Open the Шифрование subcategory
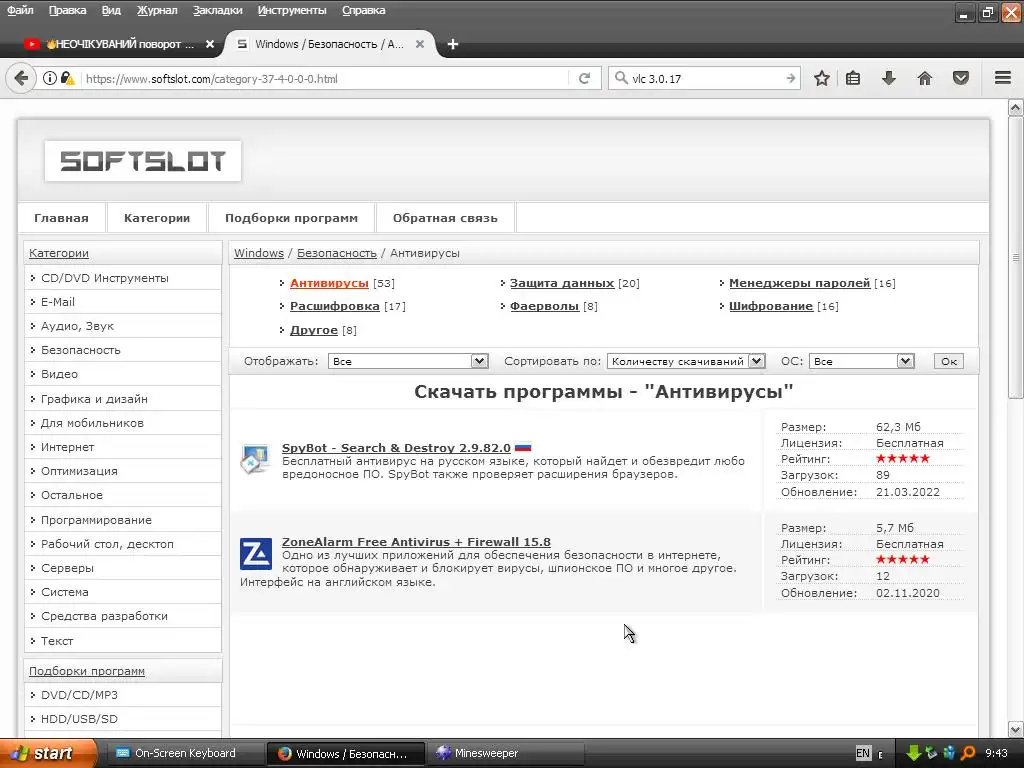1024x768 pixels. (771, 306)
